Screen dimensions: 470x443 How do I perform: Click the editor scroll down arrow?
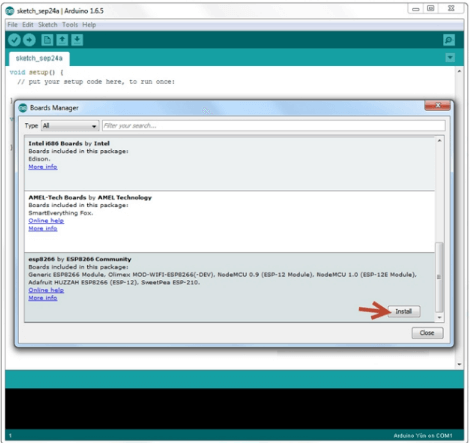[x=459, y=364]
